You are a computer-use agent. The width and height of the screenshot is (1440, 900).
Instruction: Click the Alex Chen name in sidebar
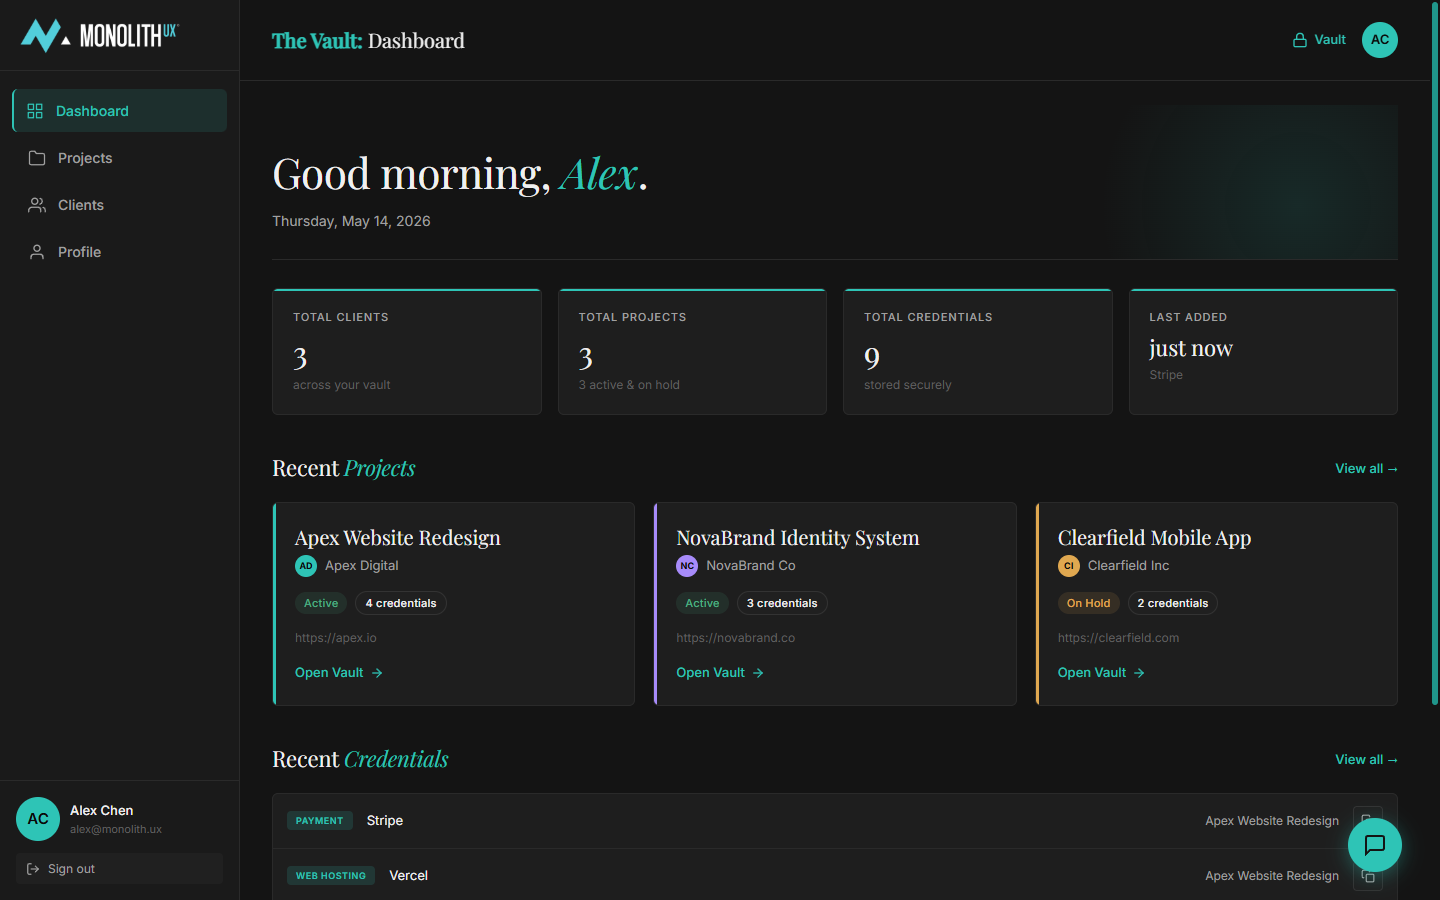(x=102, y=810)
